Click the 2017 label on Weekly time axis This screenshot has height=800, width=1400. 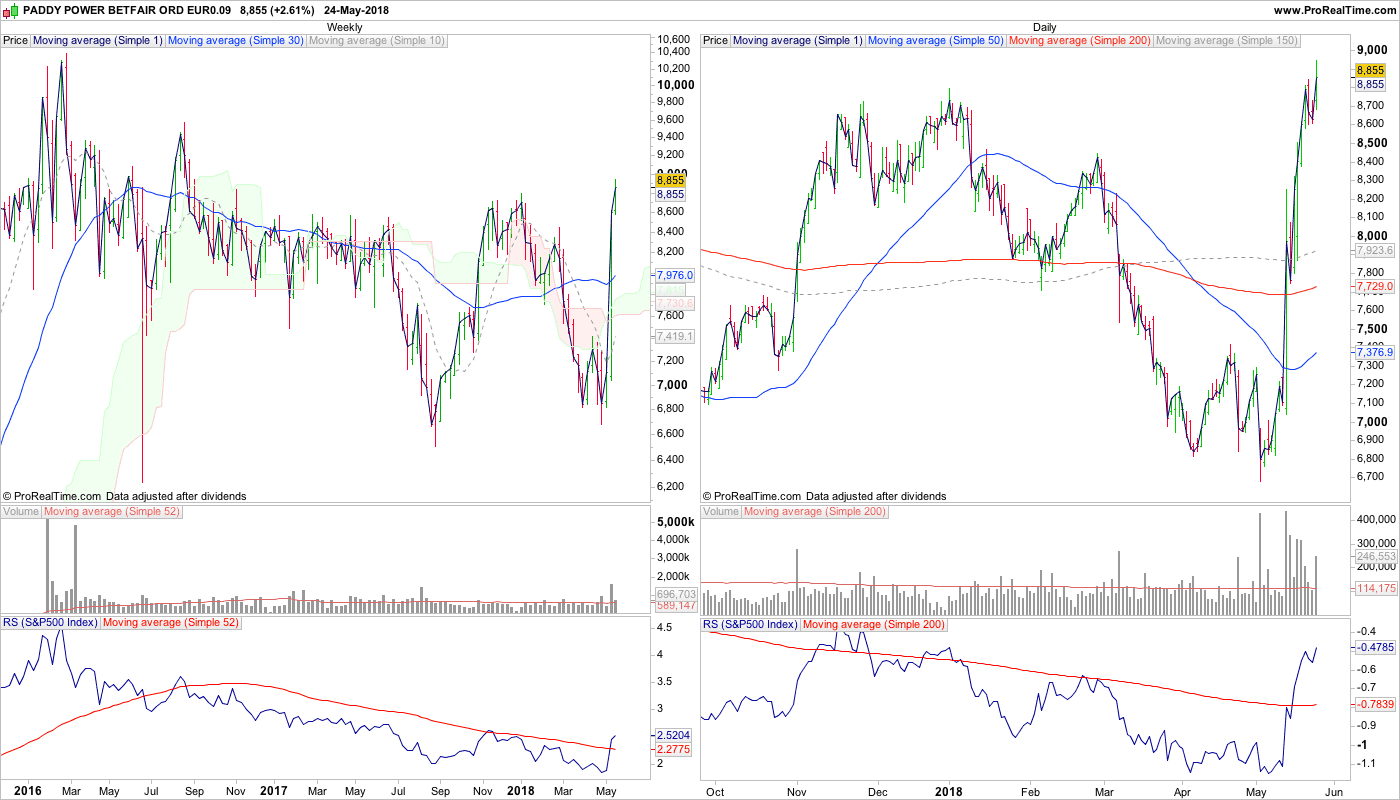coord(273,790)
